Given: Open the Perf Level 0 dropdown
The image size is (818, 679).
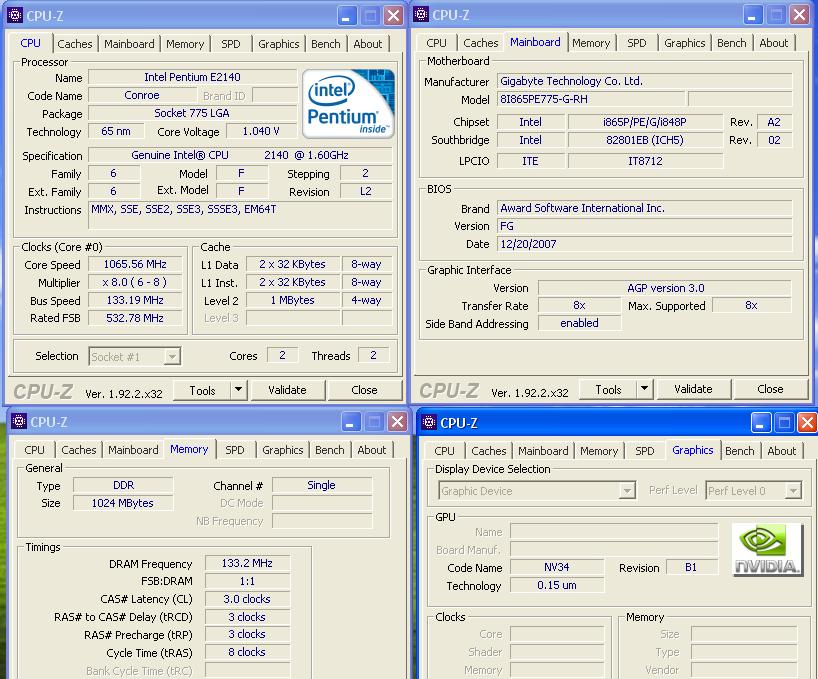Looking at the screenshot, I should (792, 491).
